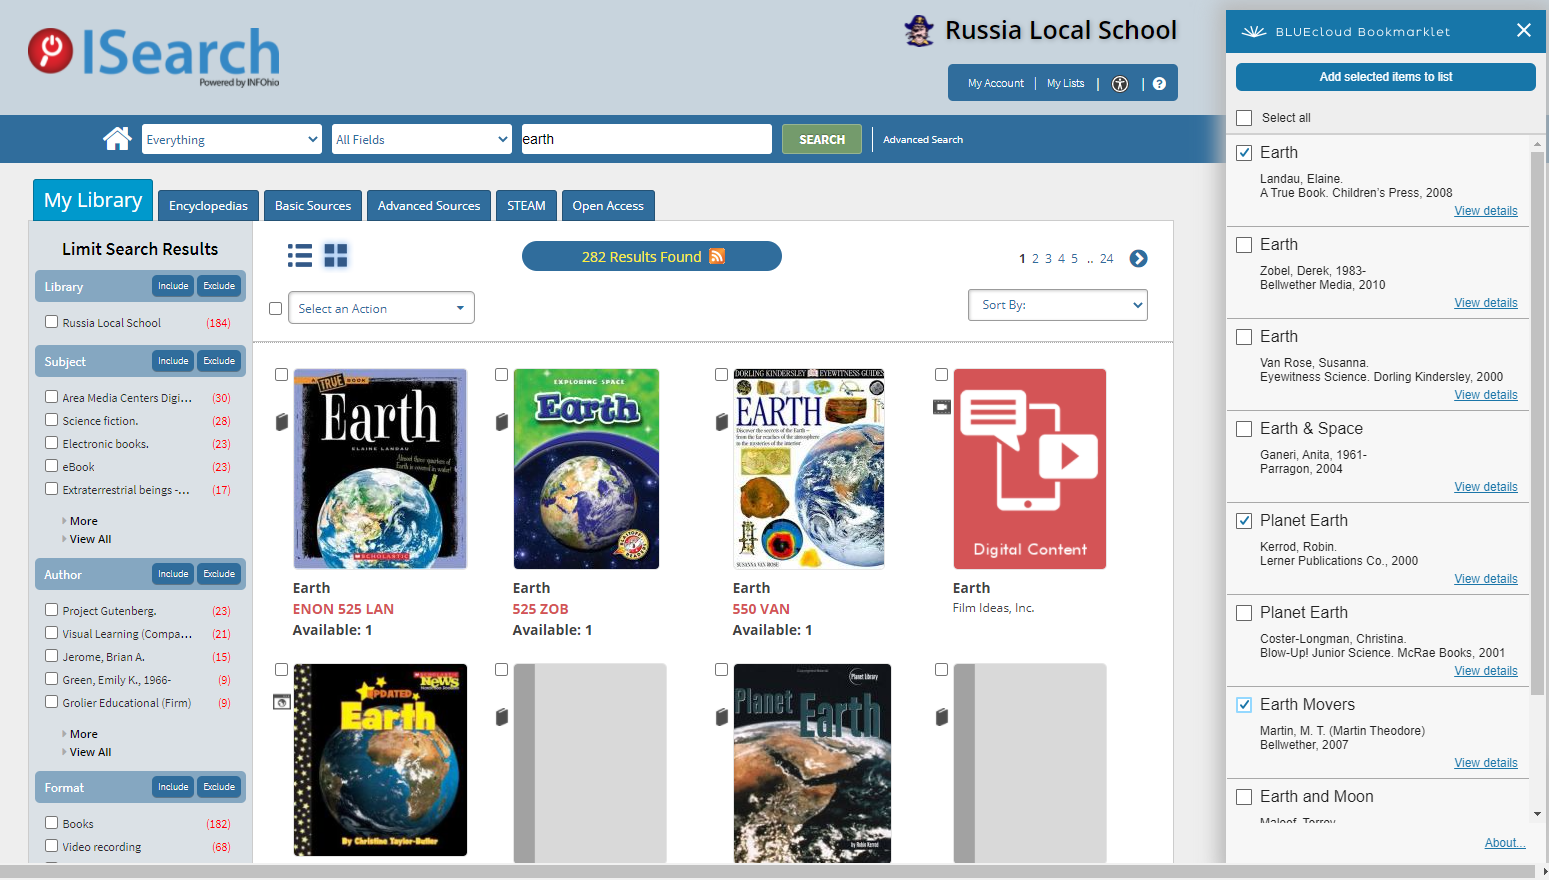The width and height of the screenshot is (1549, 880).
Task: Tick the select-all results checkbox beside action menu
Action: pyautogui.click(x=276, y=309)
